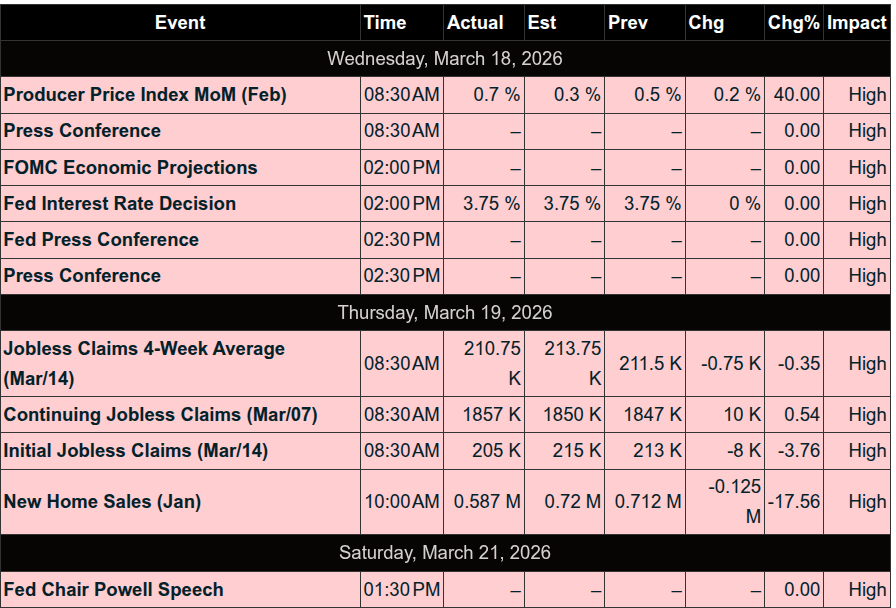Sort by the Time column header

[x=385, y=22]
